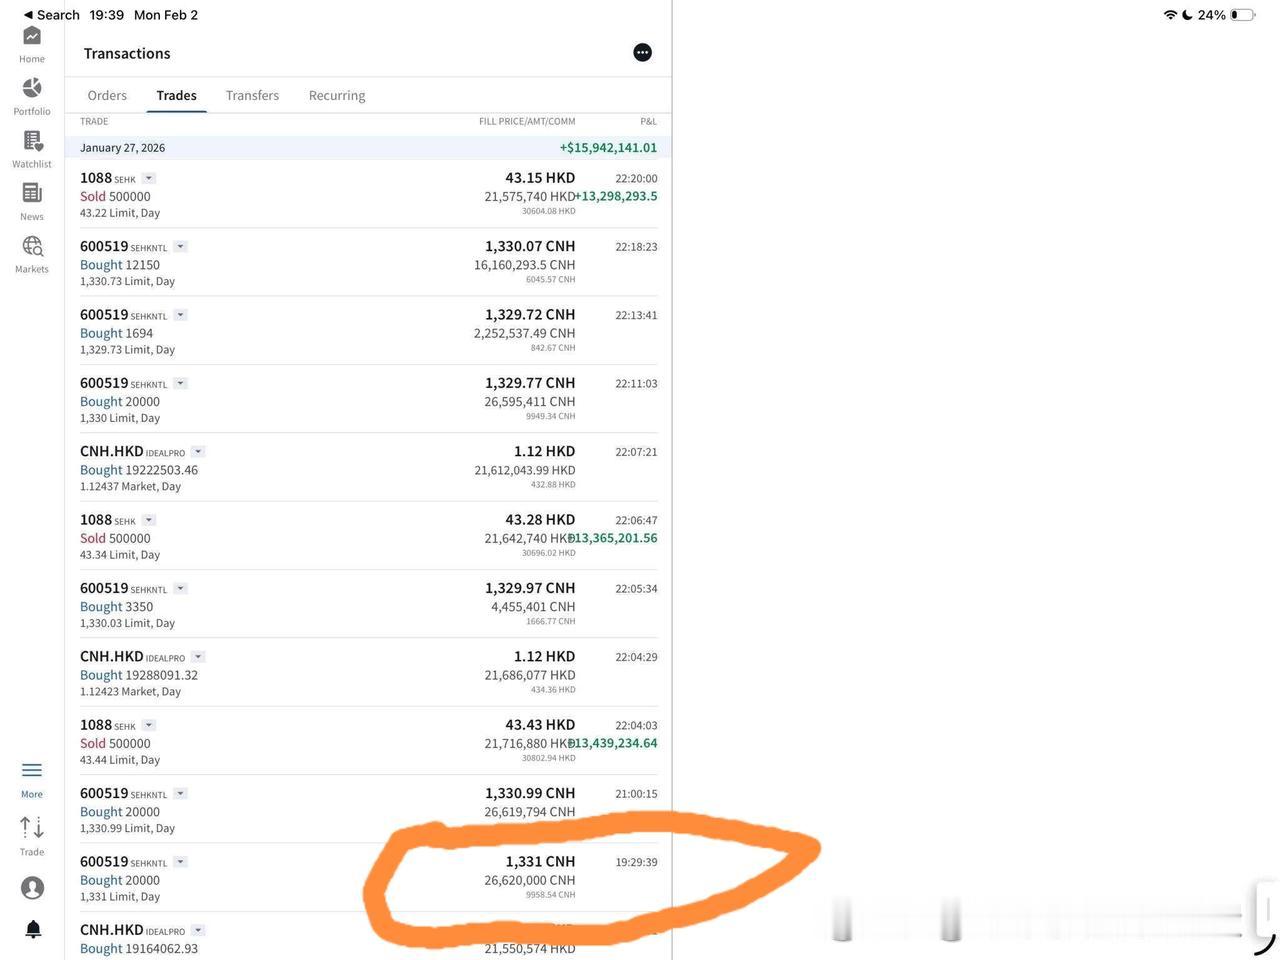The width and height of the screenshot is (1280, 960).
Task: Go to the Watchlist icon
Action: coord(32,141)
